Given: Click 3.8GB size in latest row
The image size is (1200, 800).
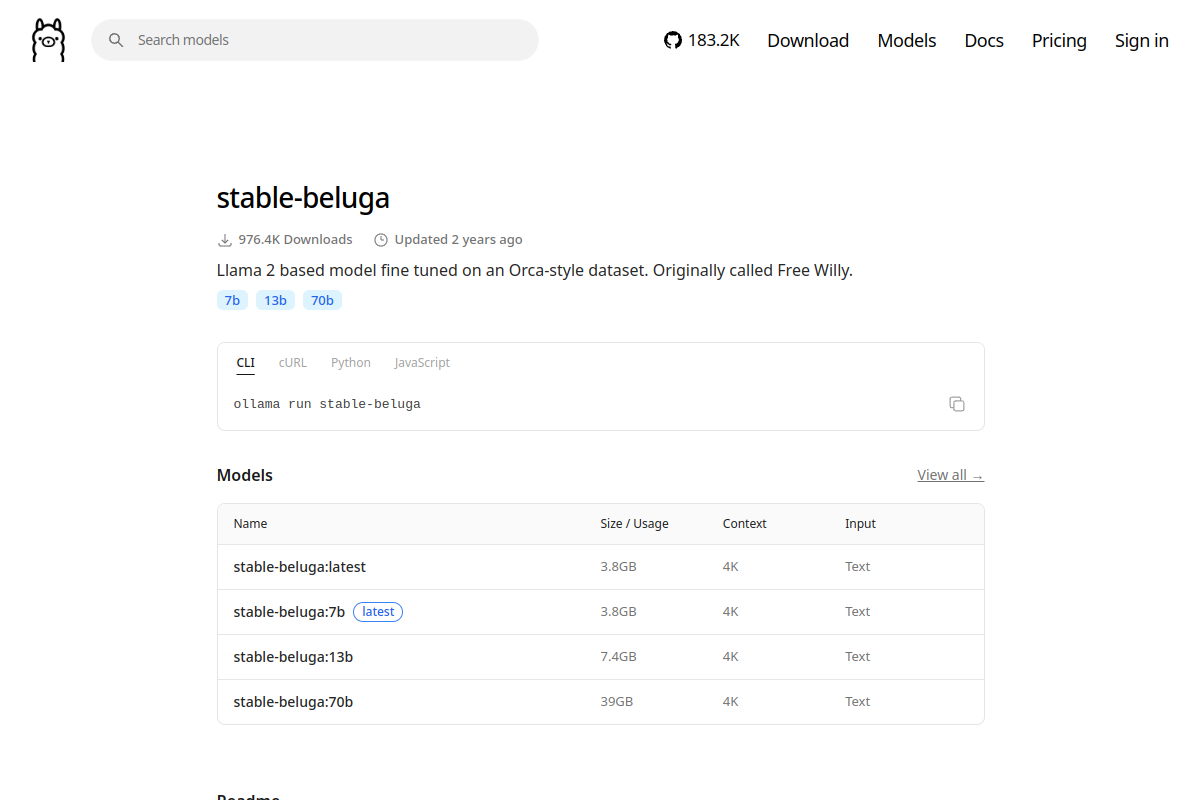Looking at the screenshot, I should [x=618, y=567].
